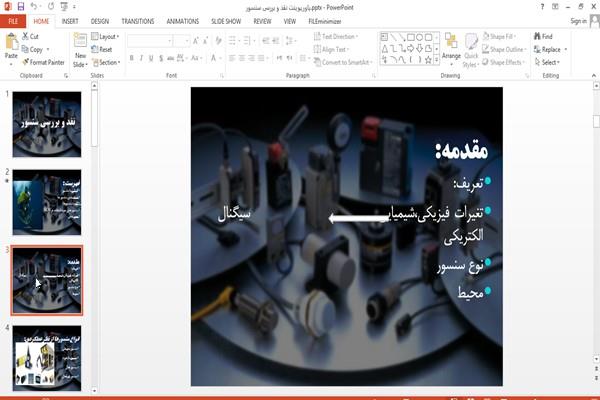Click the Help question mark icon
Image resolution: width=600 pixels, height=400 pixels.
point(542,7)
